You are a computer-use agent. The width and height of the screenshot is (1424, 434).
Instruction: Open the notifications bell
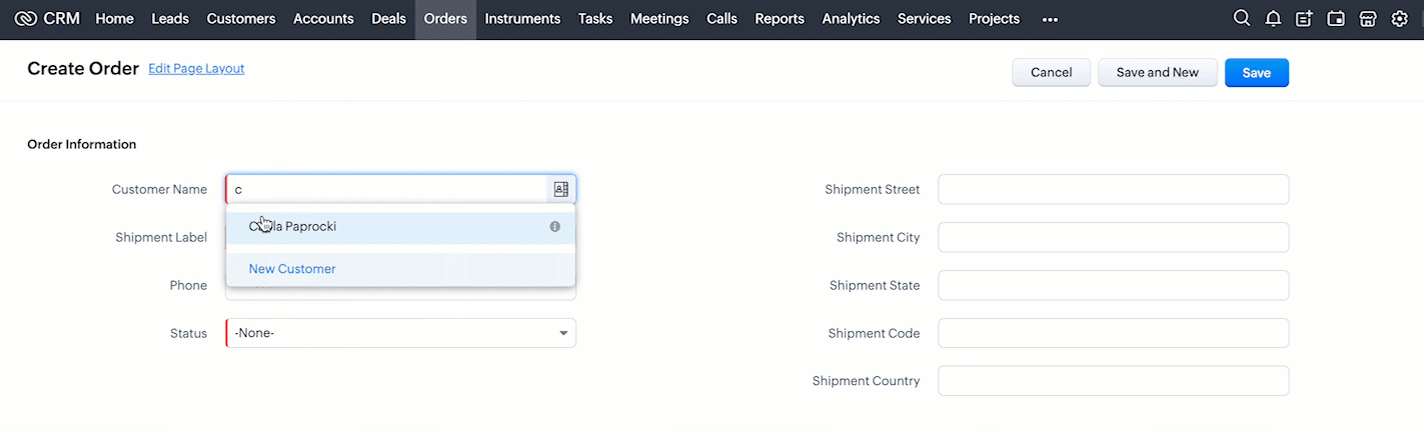[1273, 19]
